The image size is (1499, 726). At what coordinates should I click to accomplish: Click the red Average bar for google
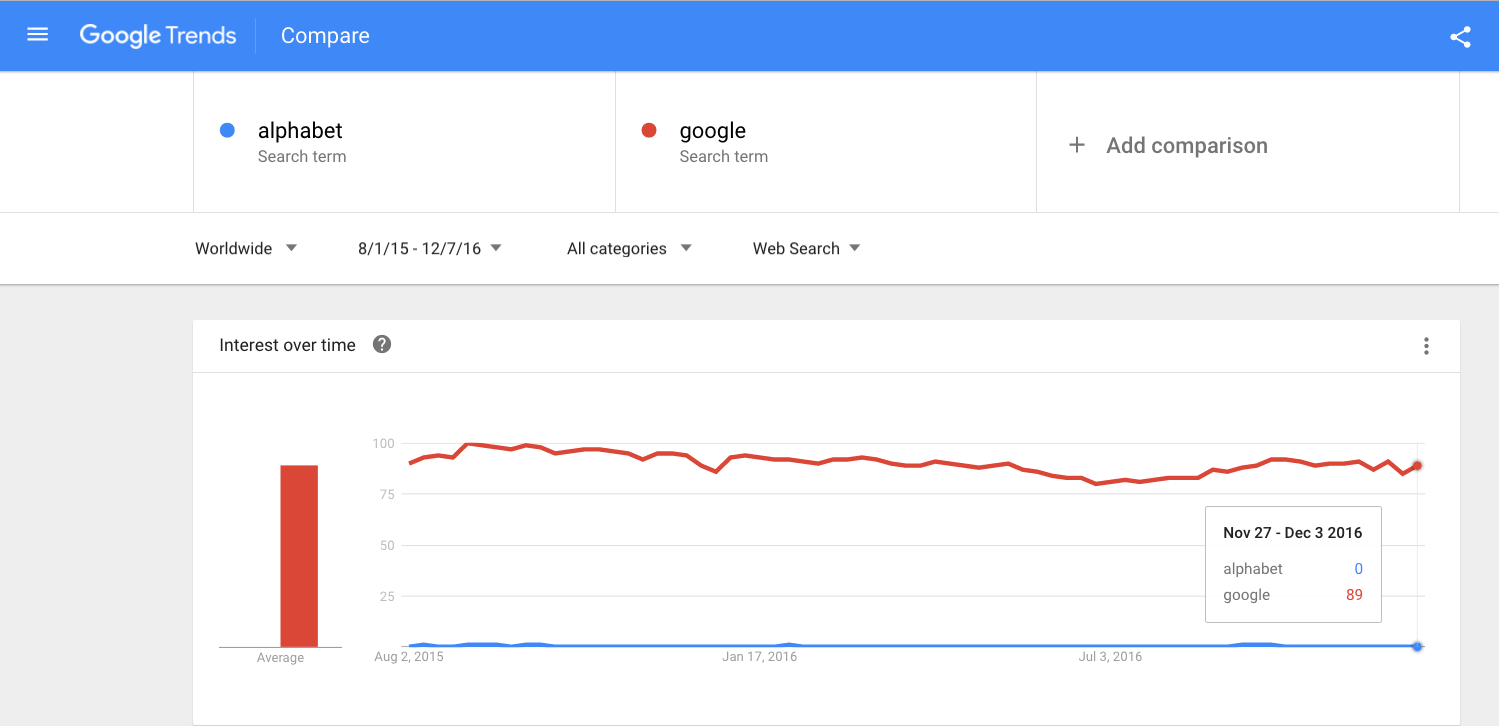(x=299, y=556)
